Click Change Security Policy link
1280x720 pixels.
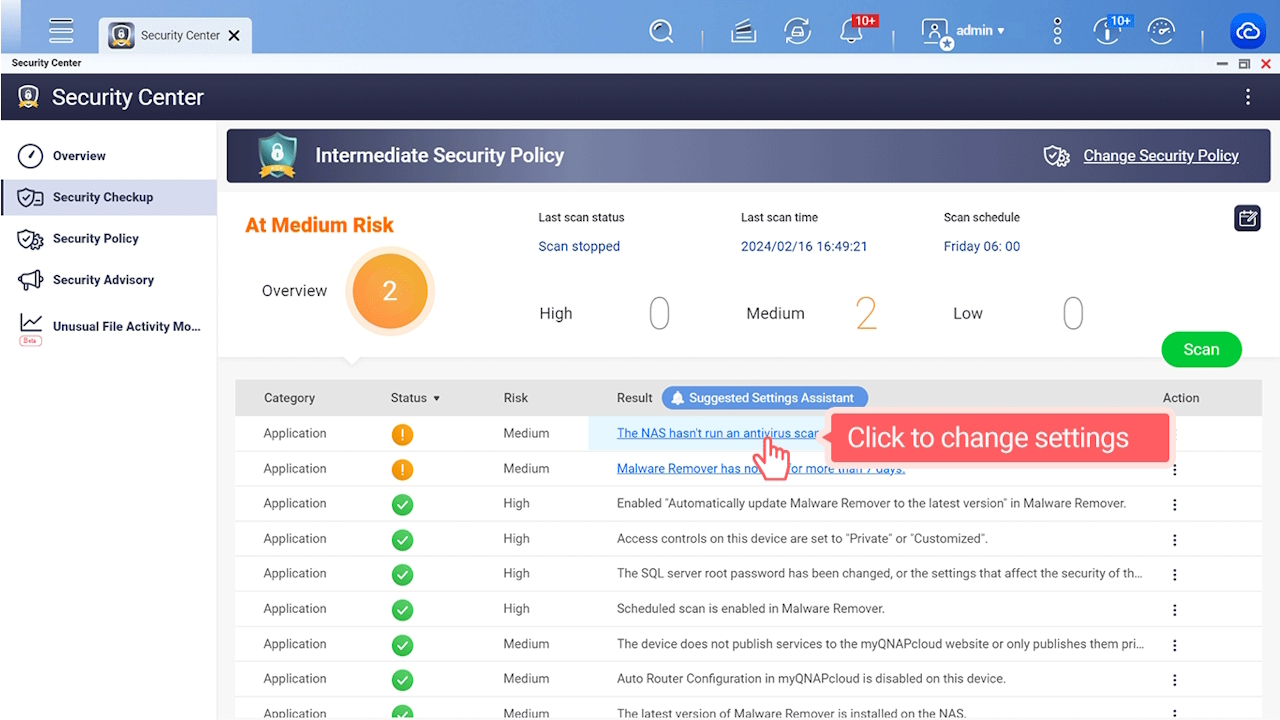click(x=1160, y=156)
